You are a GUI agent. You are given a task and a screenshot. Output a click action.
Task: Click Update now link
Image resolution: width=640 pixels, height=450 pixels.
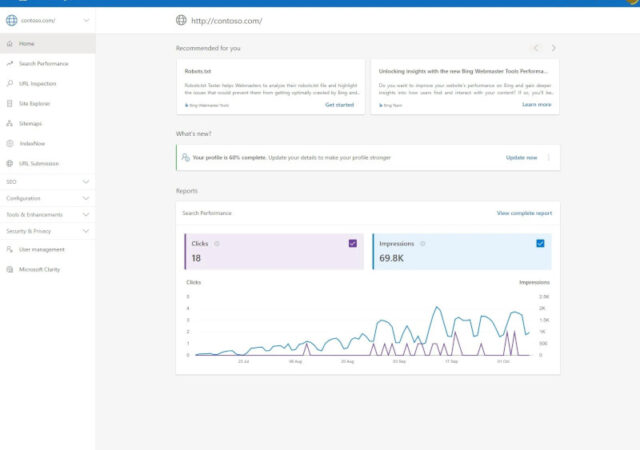(x=521, y=158)
